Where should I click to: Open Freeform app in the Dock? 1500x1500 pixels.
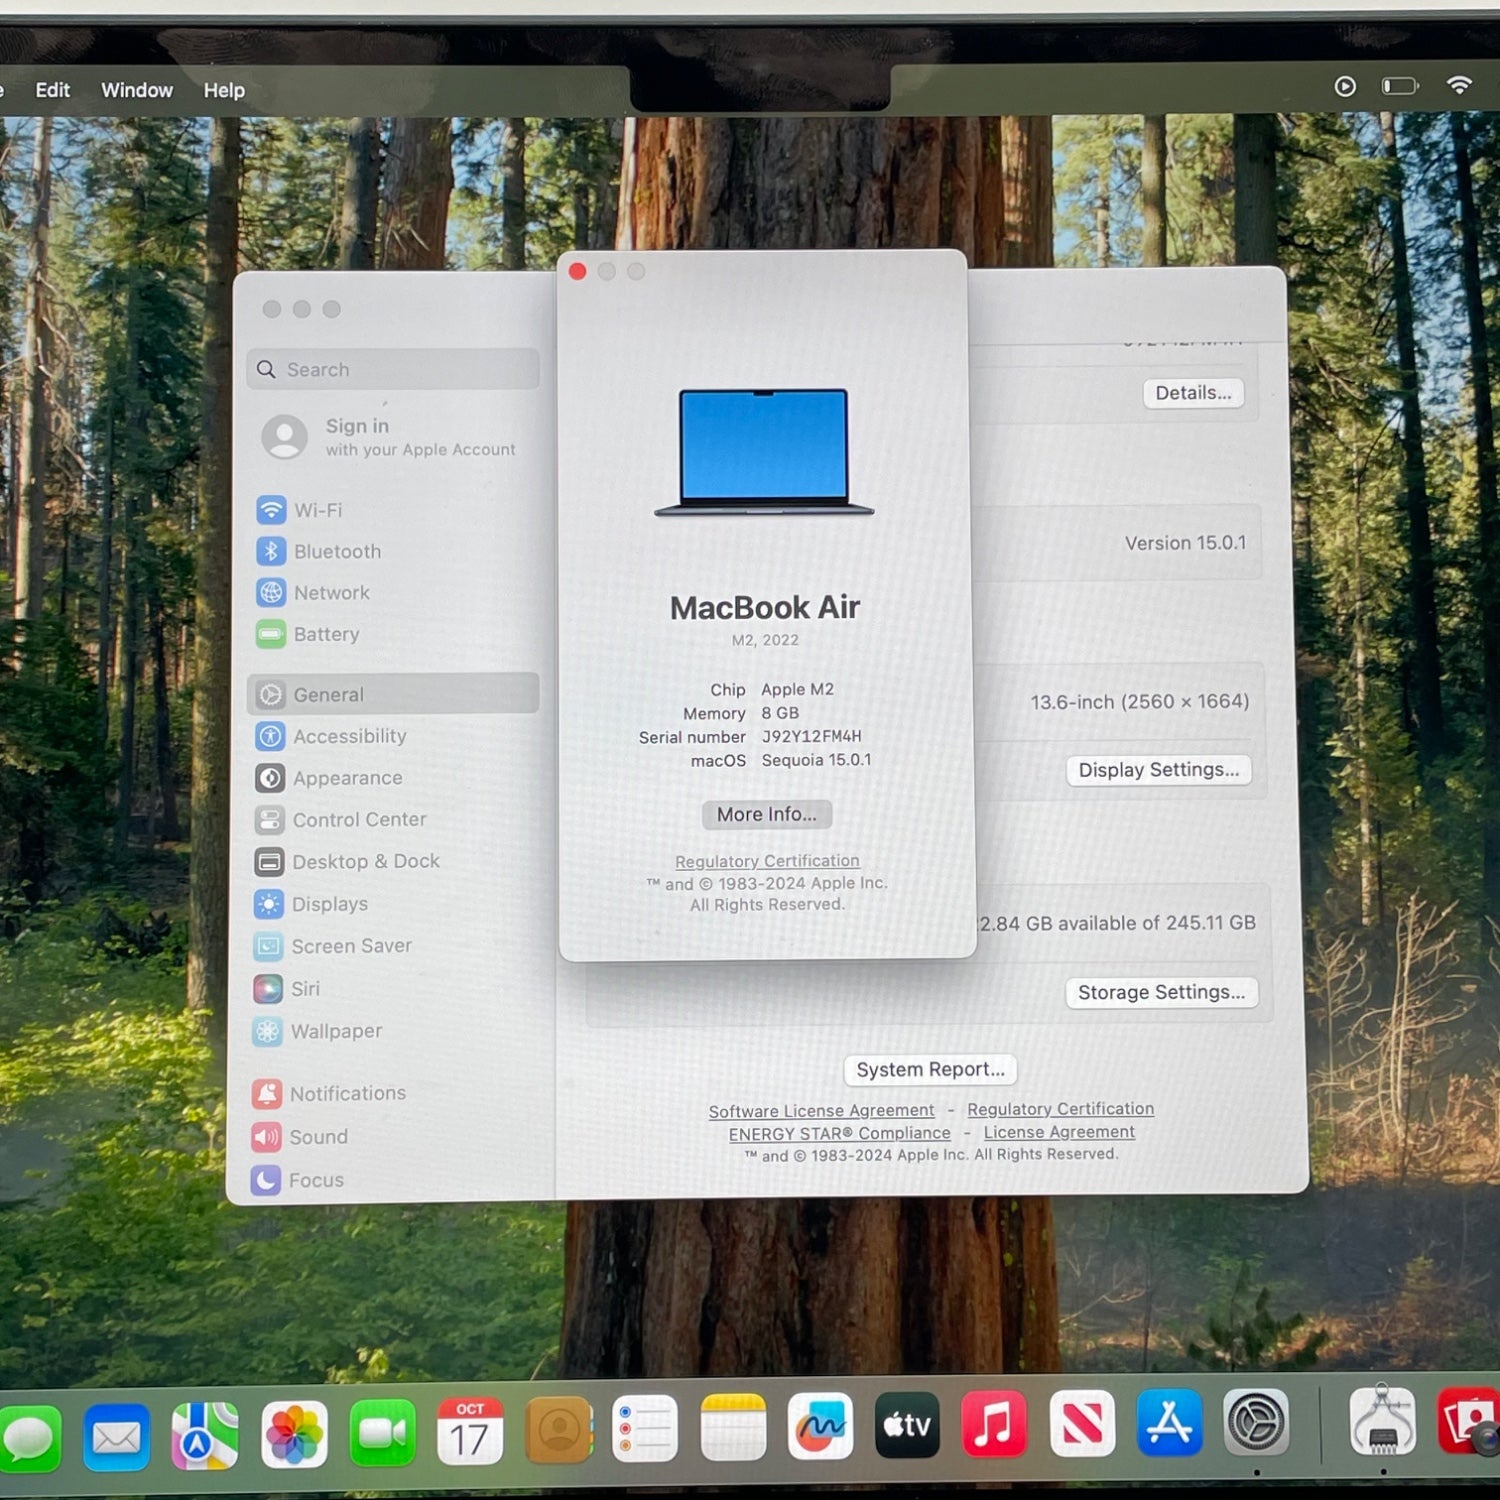coord(820,1427)
